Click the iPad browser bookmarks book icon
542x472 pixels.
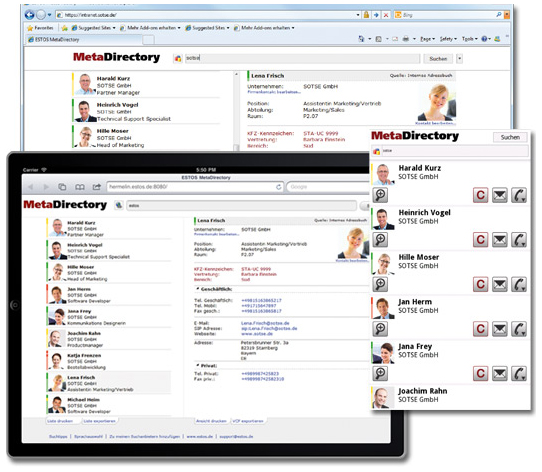pyautogui.click(x=80, y=187)
